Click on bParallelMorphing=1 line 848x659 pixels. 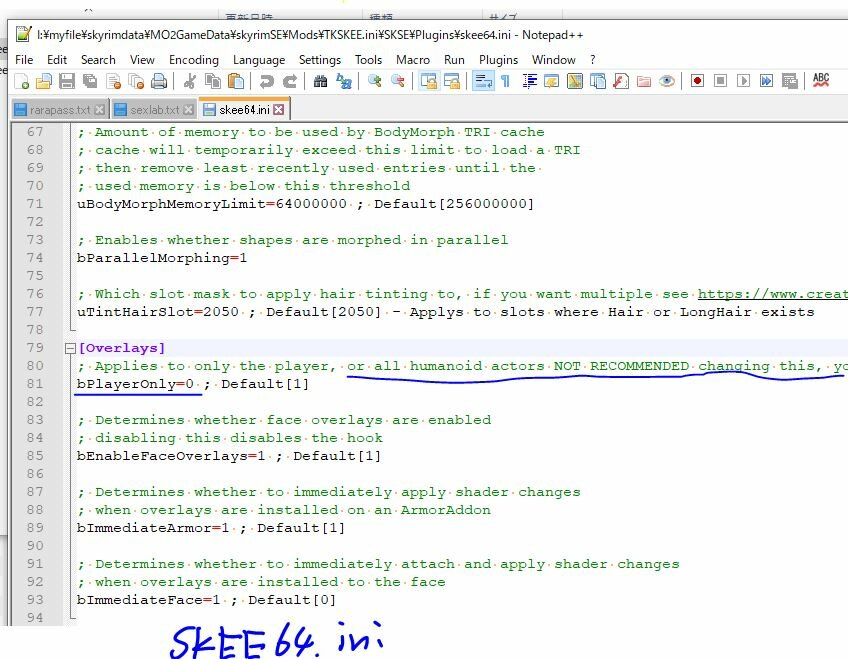pos(162,258)
